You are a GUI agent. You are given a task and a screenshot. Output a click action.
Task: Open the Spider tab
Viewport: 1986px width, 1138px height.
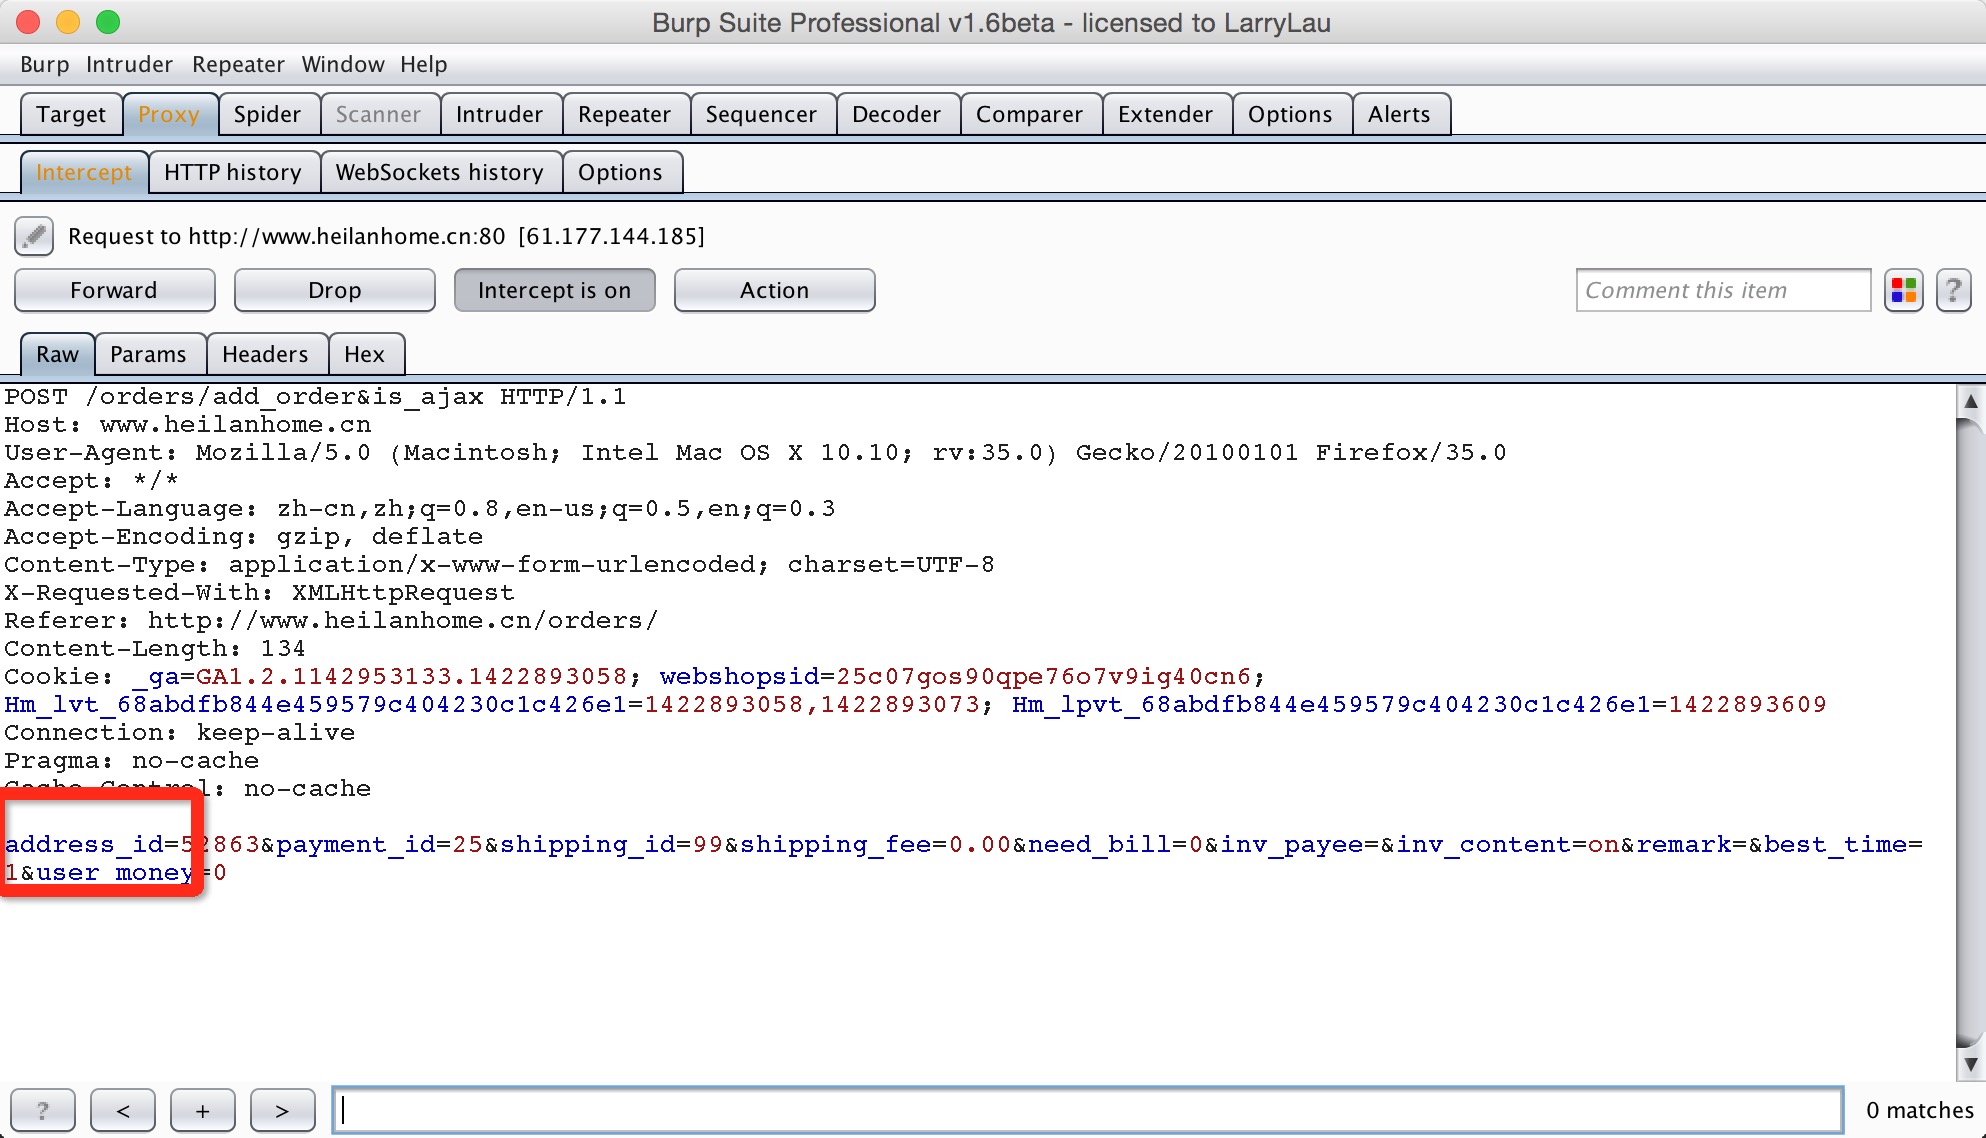267,114
